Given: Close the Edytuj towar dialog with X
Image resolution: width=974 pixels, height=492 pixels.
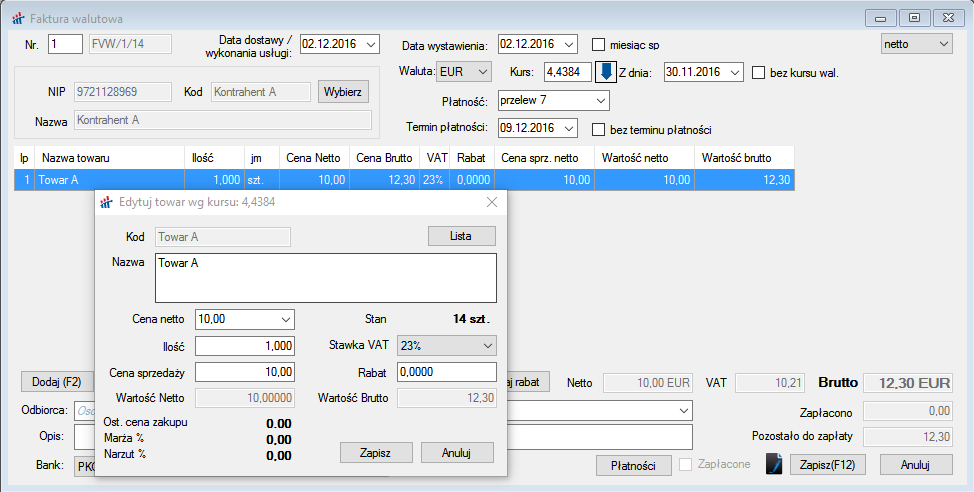Looking at the screenshot, I should pos(491,202).
